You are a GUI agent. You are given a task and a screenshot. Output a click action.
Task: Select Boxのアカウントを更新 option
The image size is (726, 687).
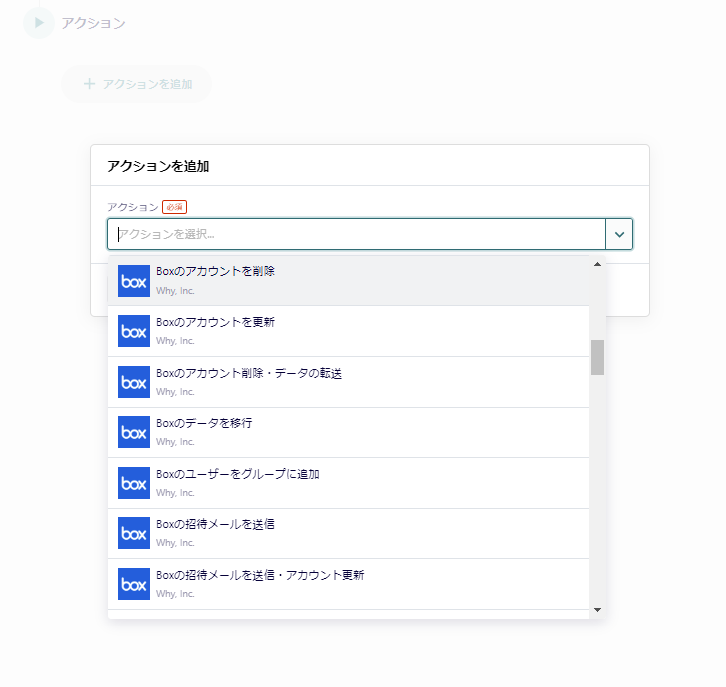point(348,331)
